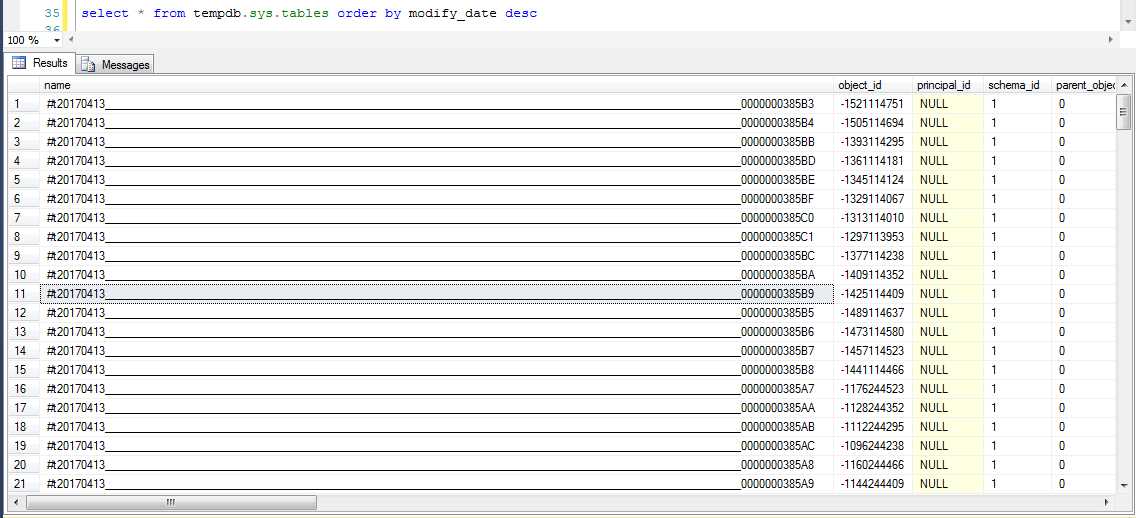Click name cell ending in 0000000385BB
This screenshot has width=1136, height=518.
[x=437, y=141]
